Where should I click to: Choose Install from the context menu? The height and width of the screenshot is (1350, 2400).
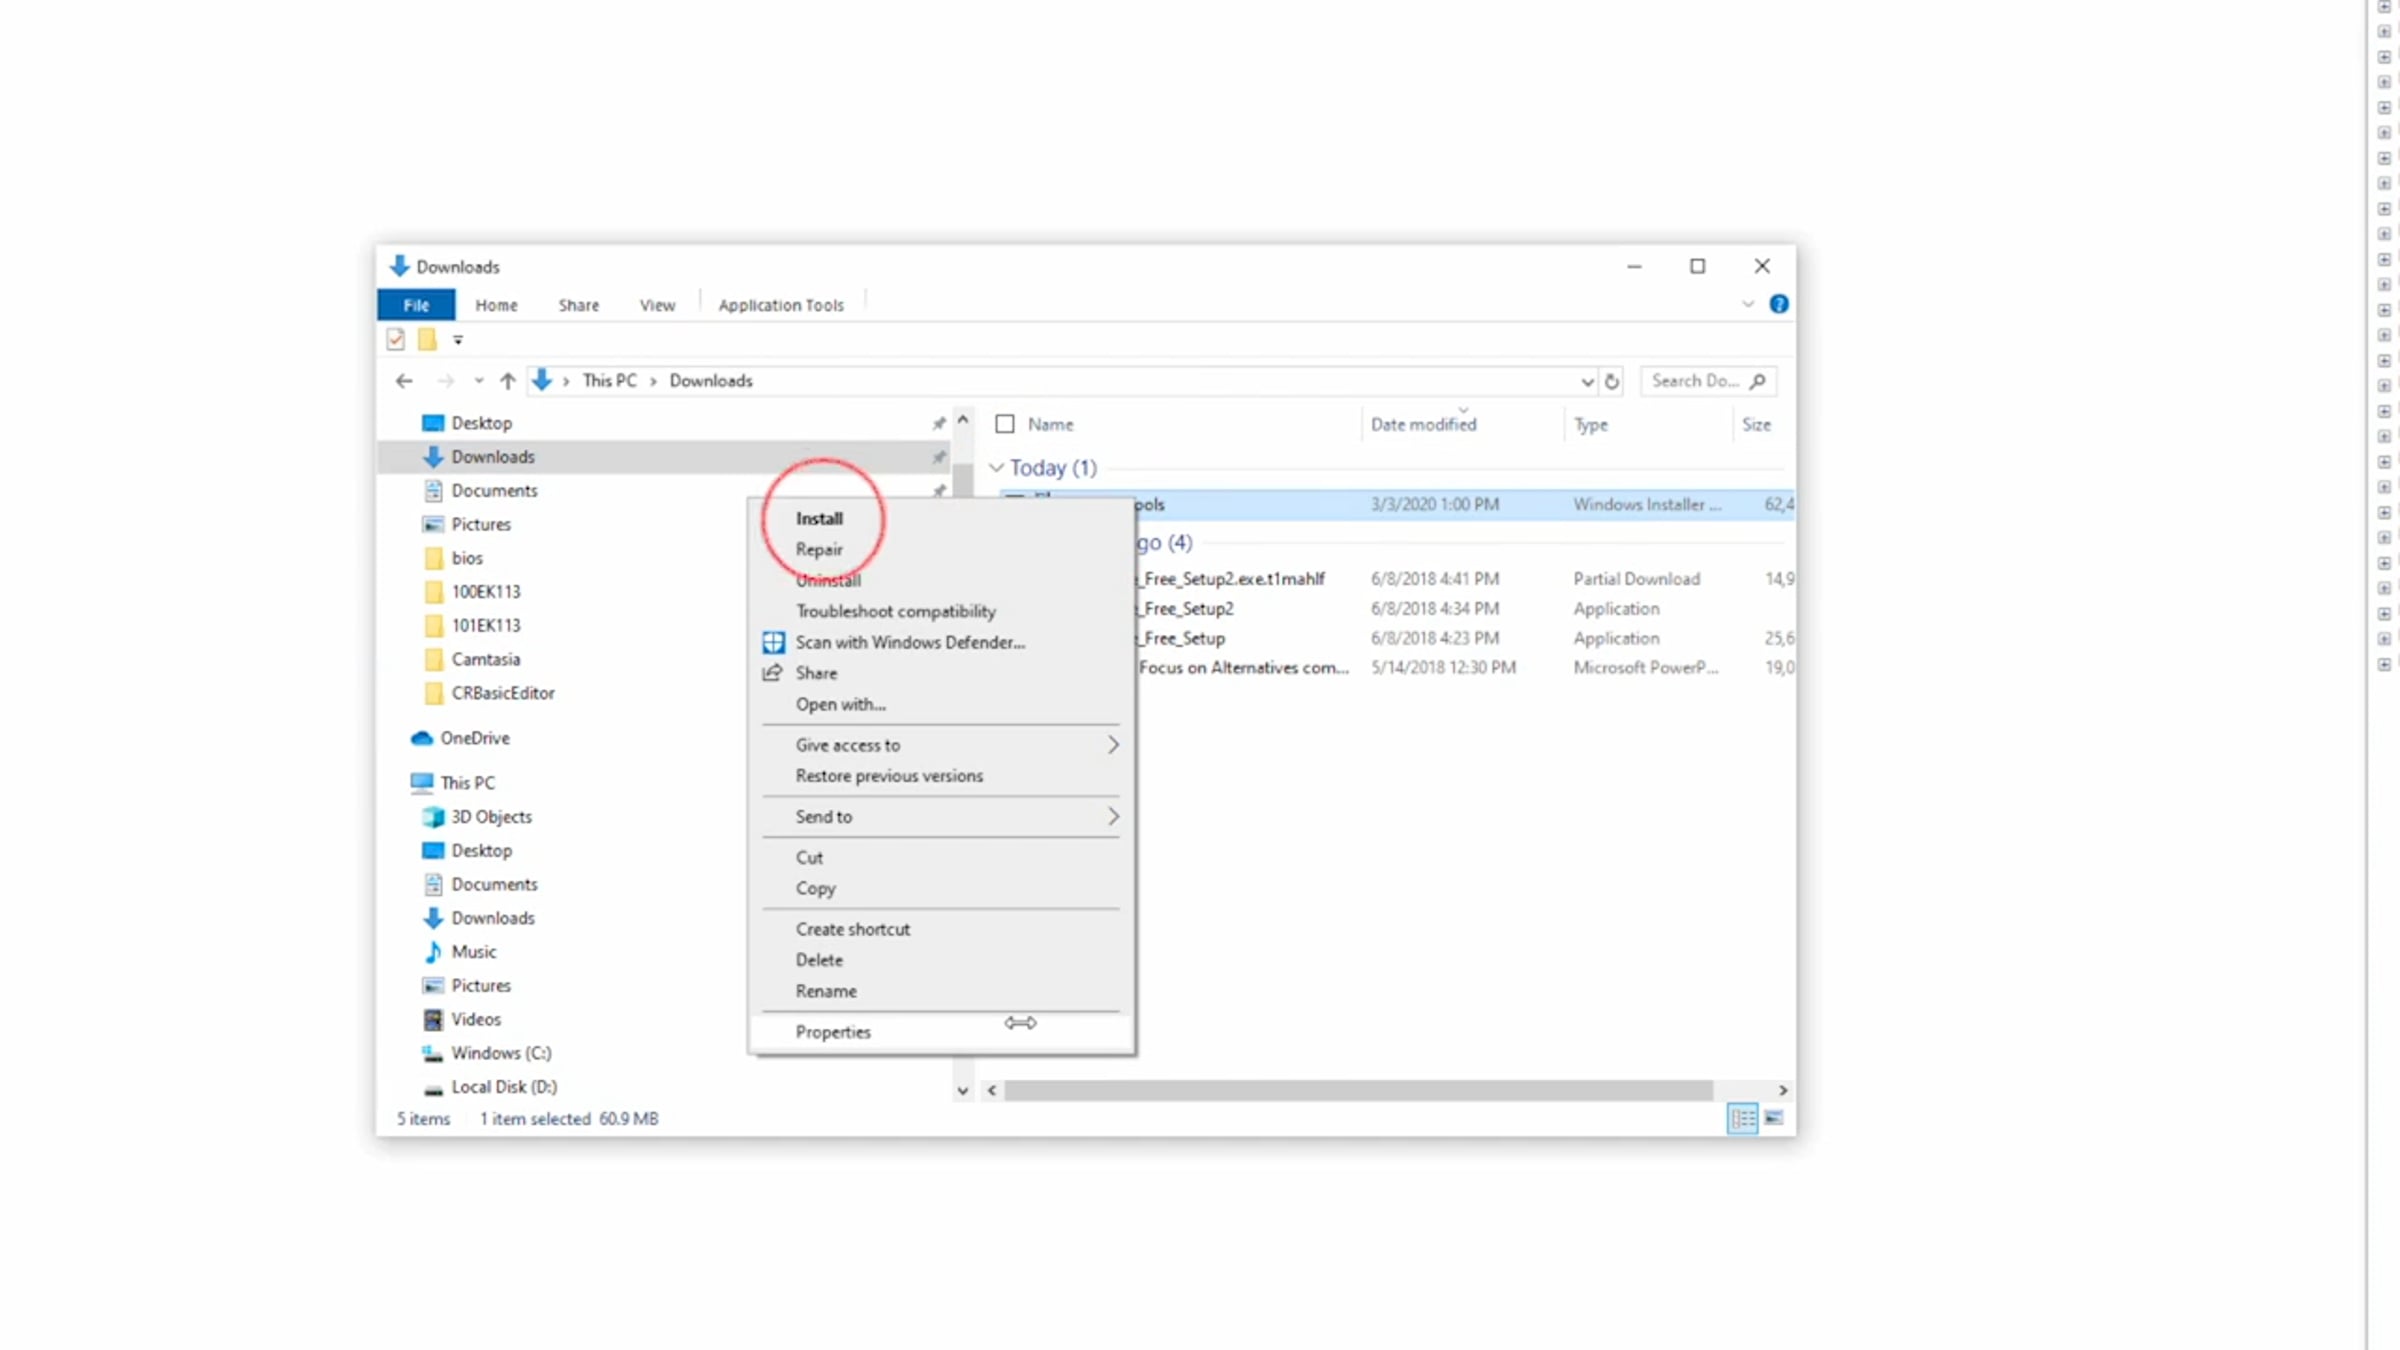point(819,518)
